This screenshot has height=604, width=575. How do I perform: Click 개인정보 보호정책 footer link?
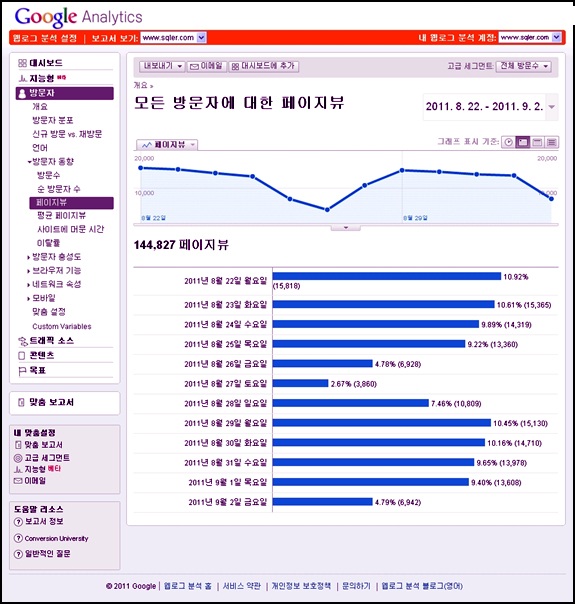coord(301,586)
